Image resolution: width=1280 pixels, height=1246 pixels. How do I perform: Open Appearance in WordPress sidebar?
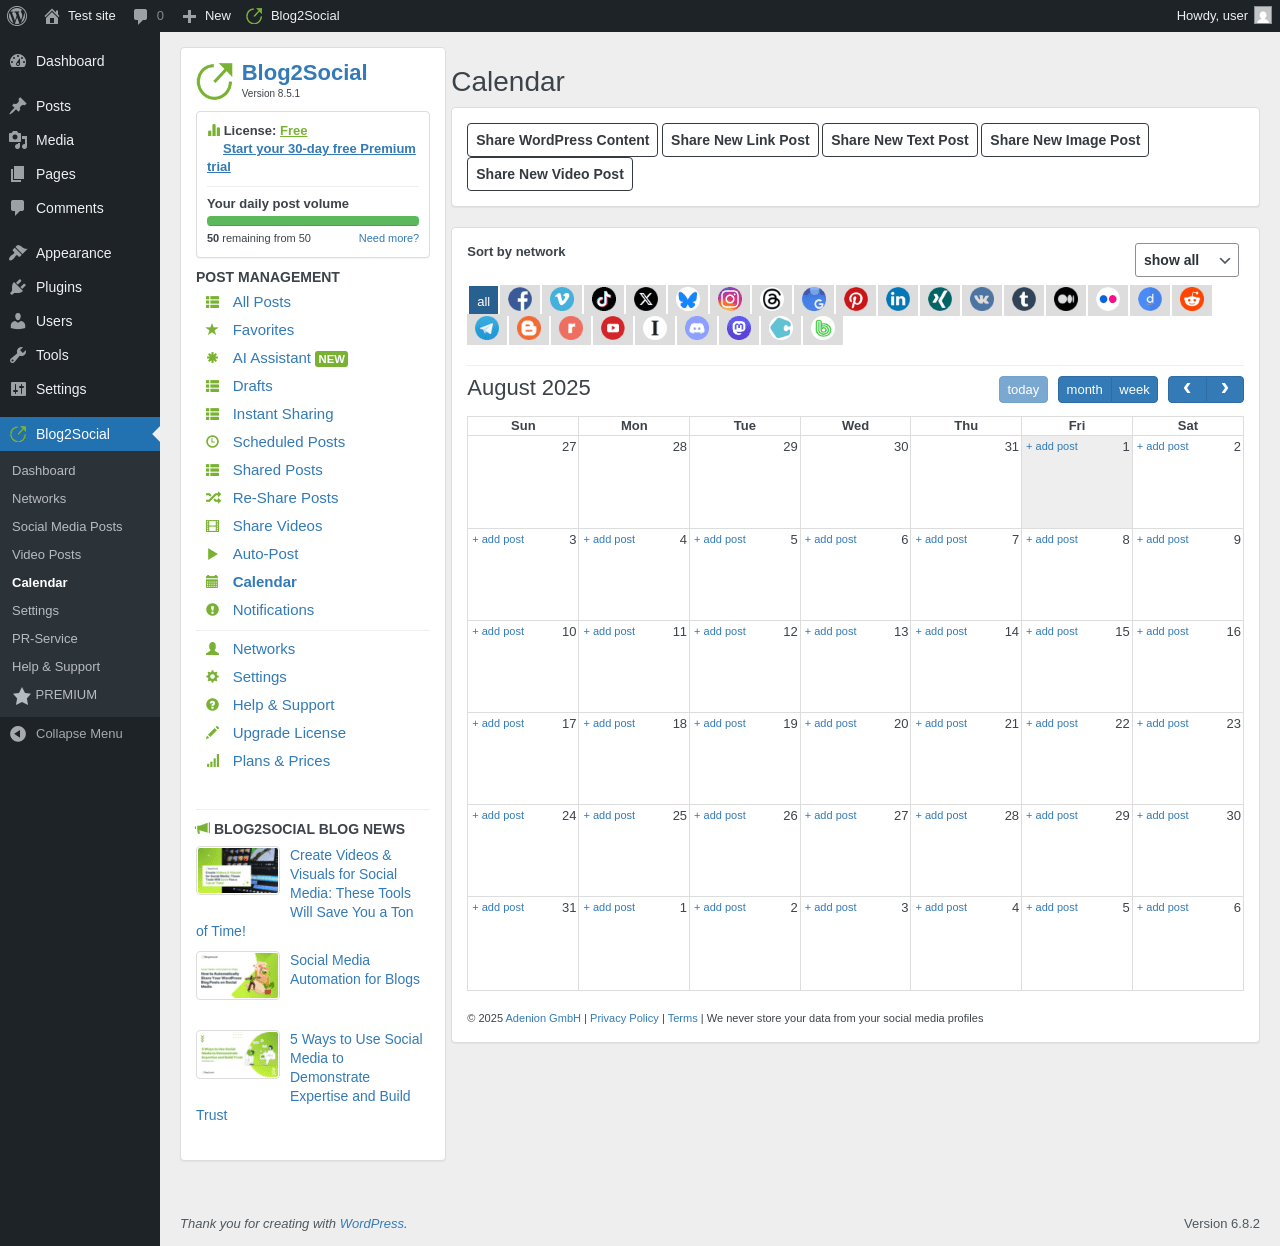click(x=80, y=253)
